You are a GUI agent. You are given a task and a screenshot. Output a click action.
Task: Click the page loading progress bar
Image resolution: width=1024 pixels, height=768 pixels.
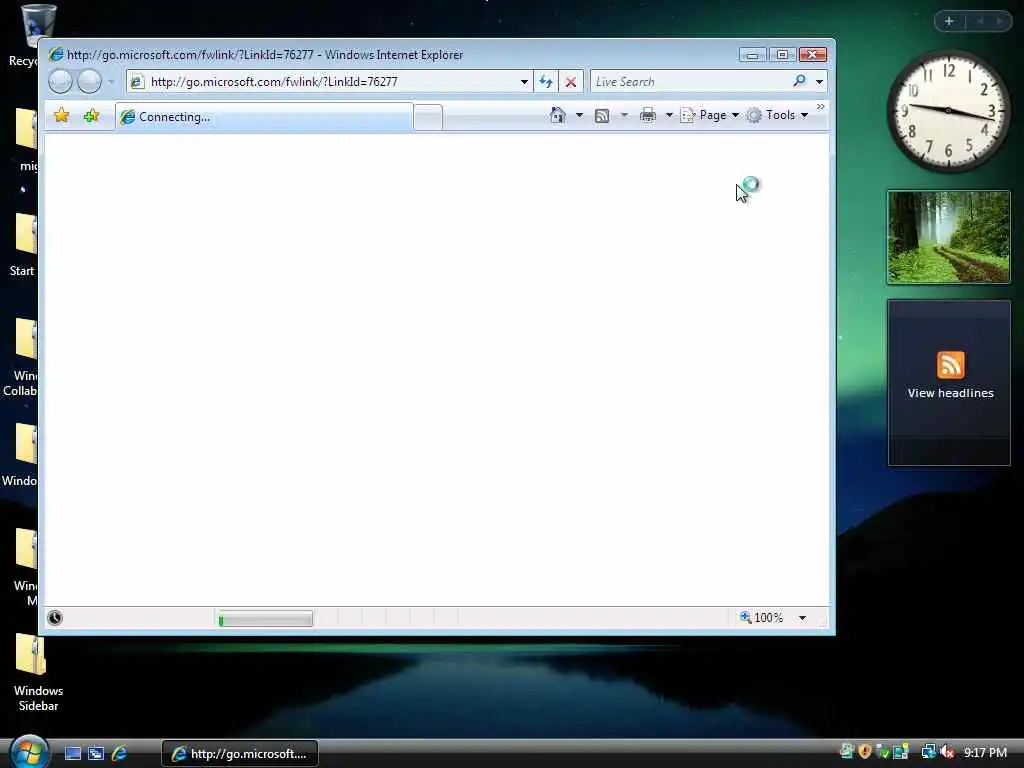(x=265, y=618)
